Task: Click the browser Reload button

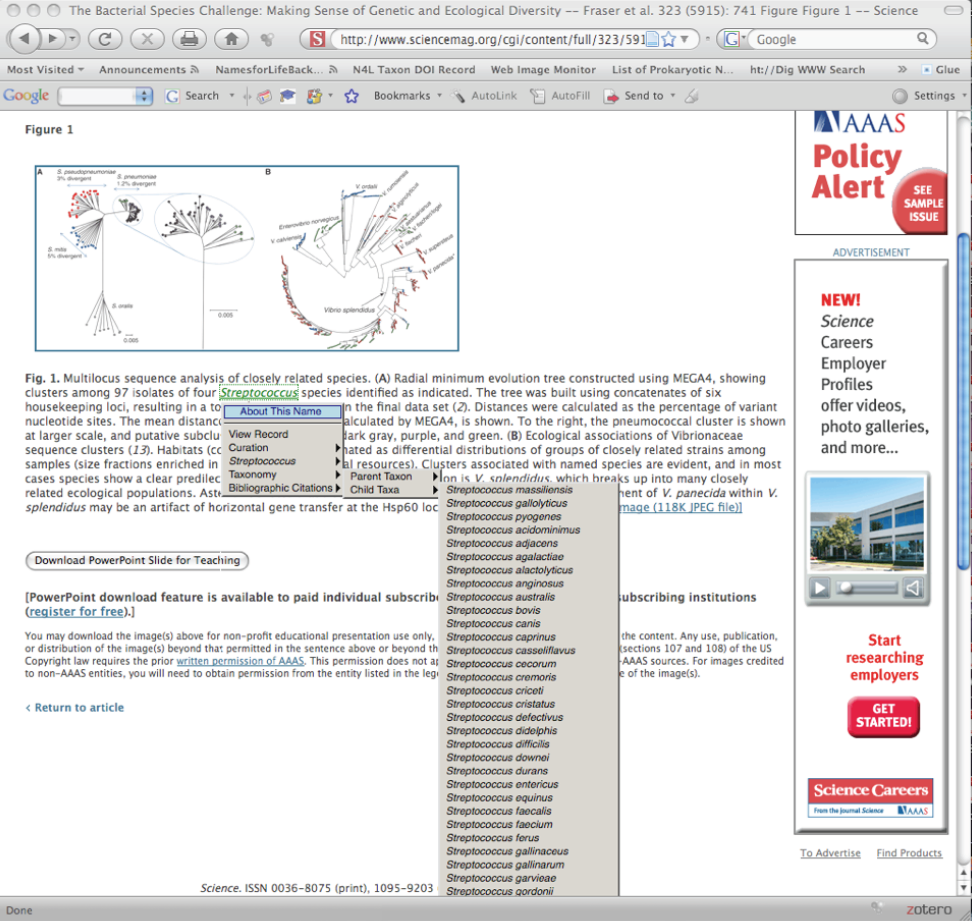Action: (x=105, y=39)
